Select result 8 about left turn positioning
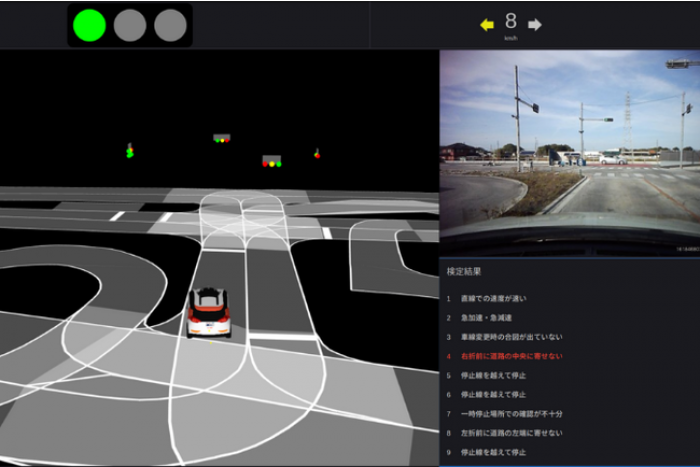 504,432
